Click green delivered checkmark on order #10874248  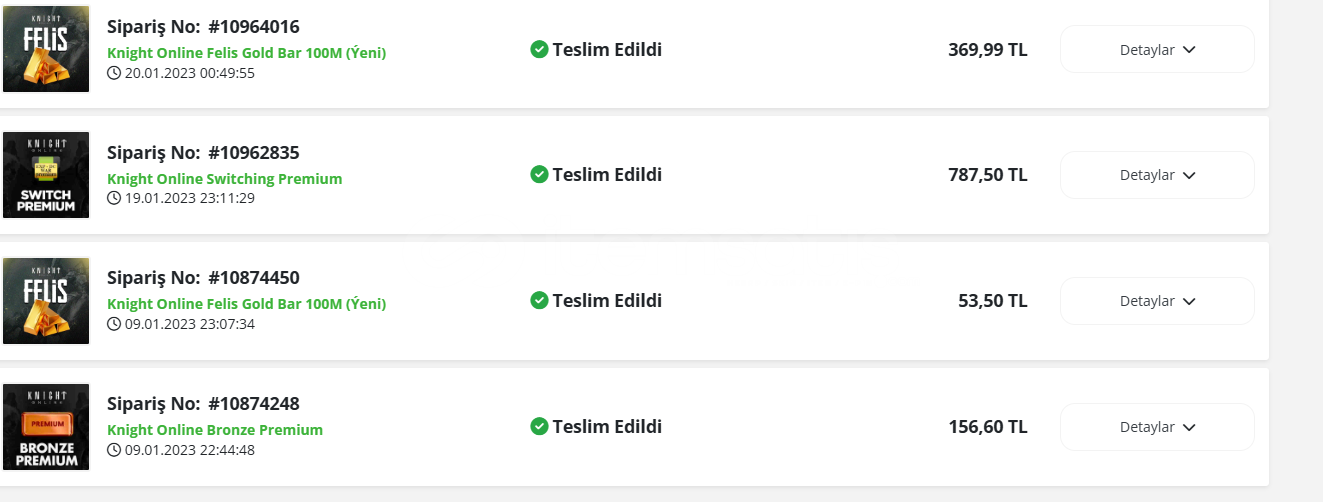pyautogui.click(x=539, y=427)
